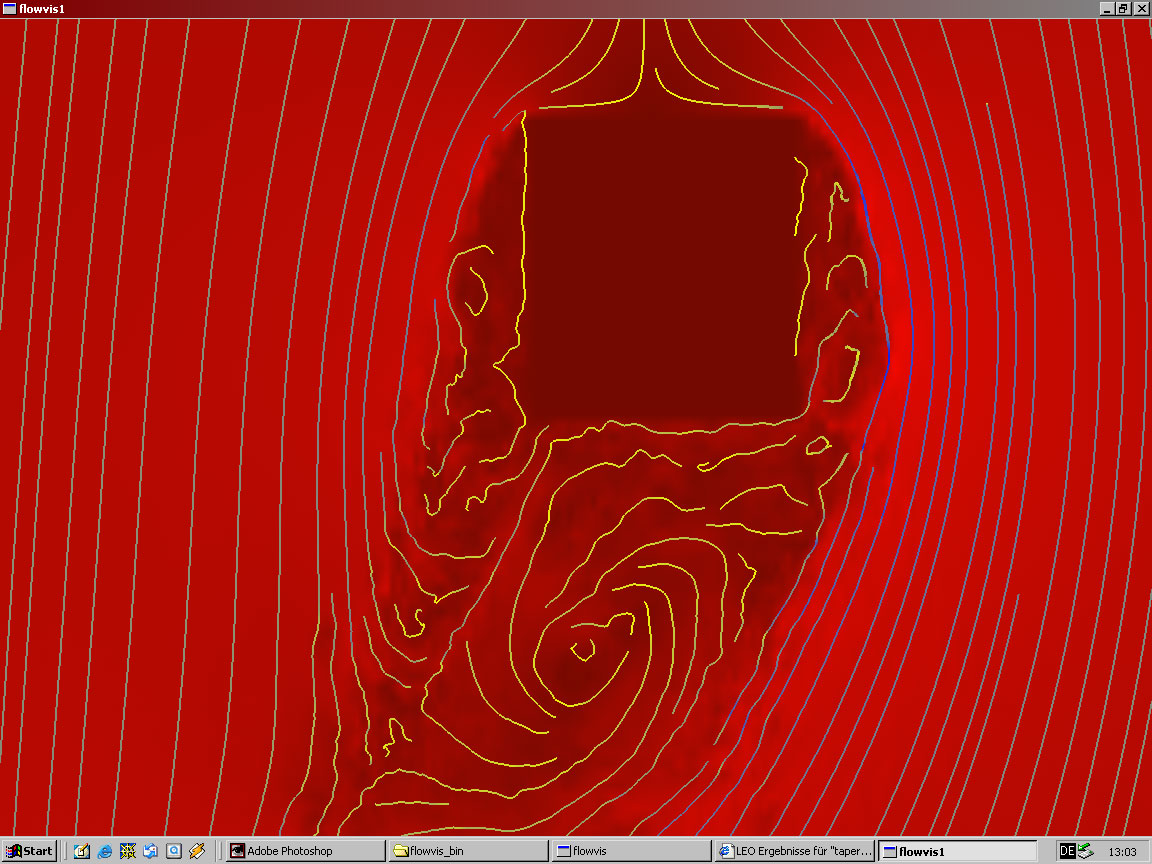Screen dimensions: 1152x864
Task: Minimize the flowvis1 window
Action: coord(1107,8)
